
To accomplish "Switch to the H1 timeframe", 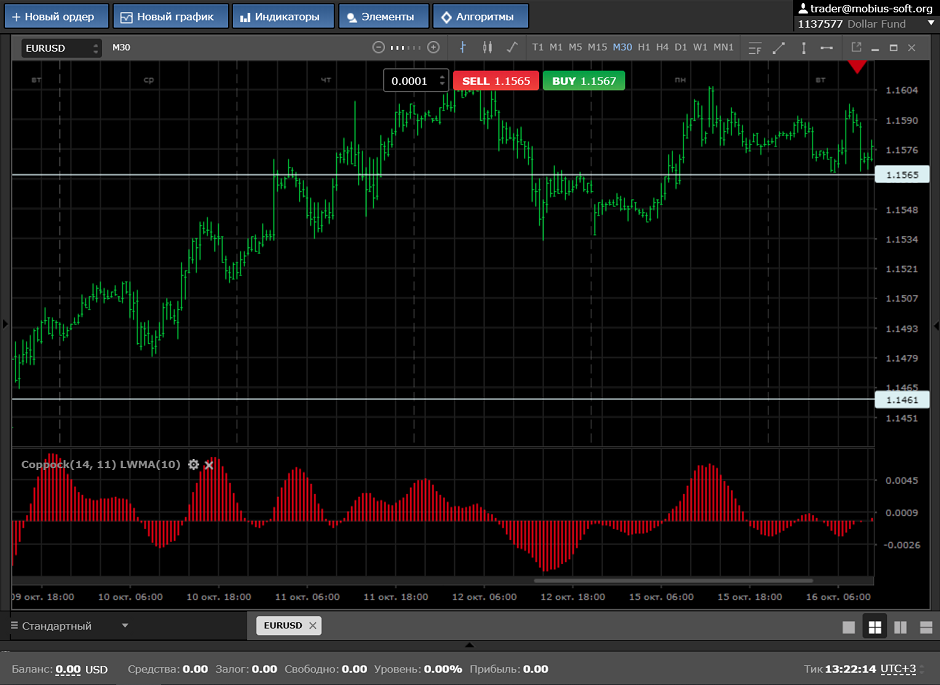I will (644, 47).
